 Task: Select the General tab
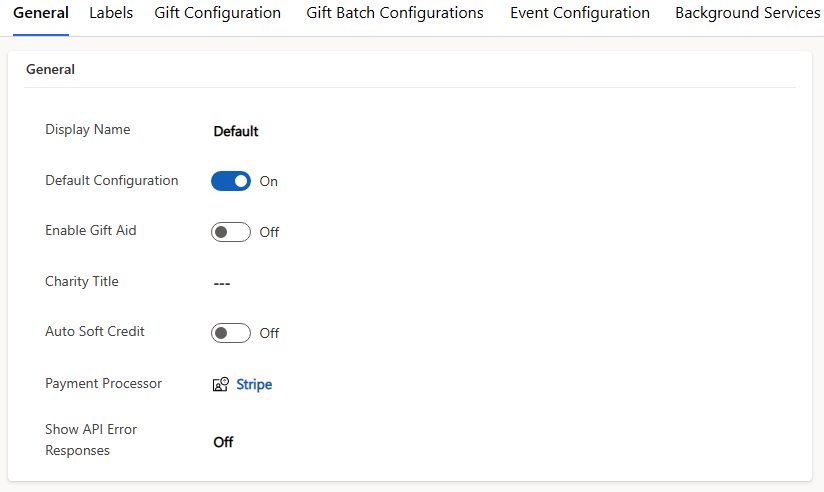pos(41,13)
